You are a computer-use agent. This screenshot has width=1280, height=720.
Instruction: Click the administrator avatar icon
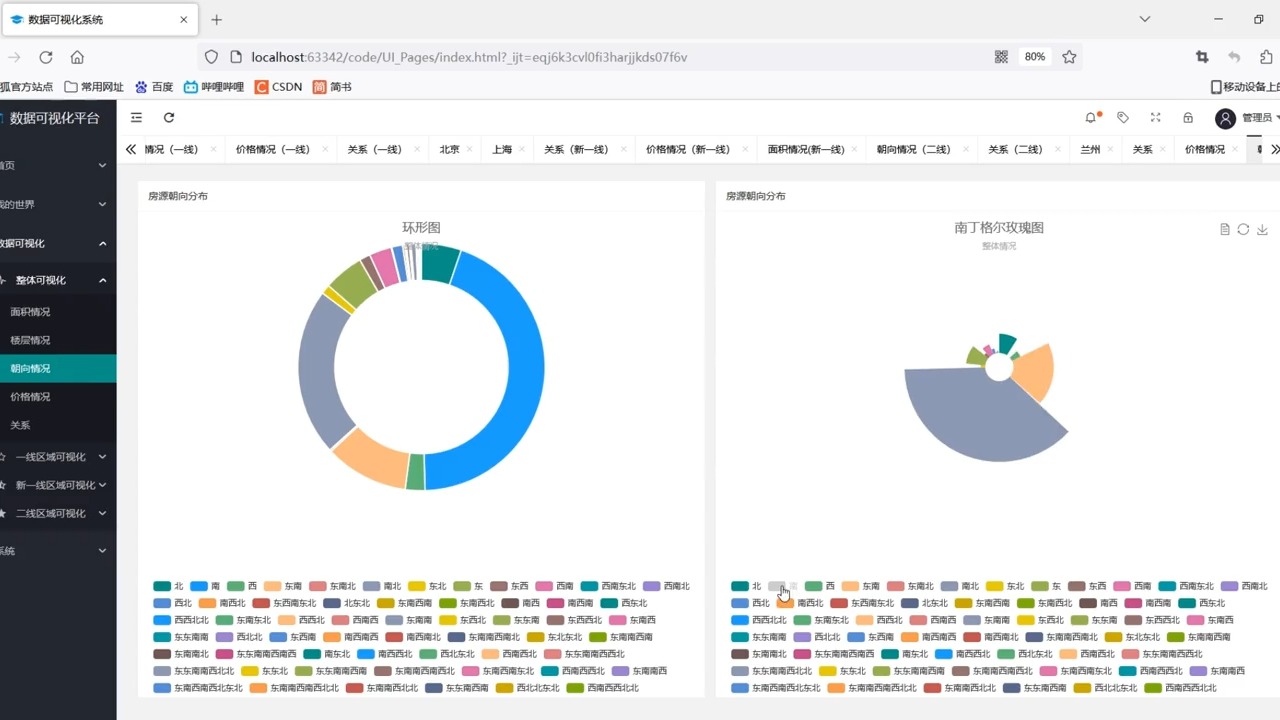coord(1225,118)
